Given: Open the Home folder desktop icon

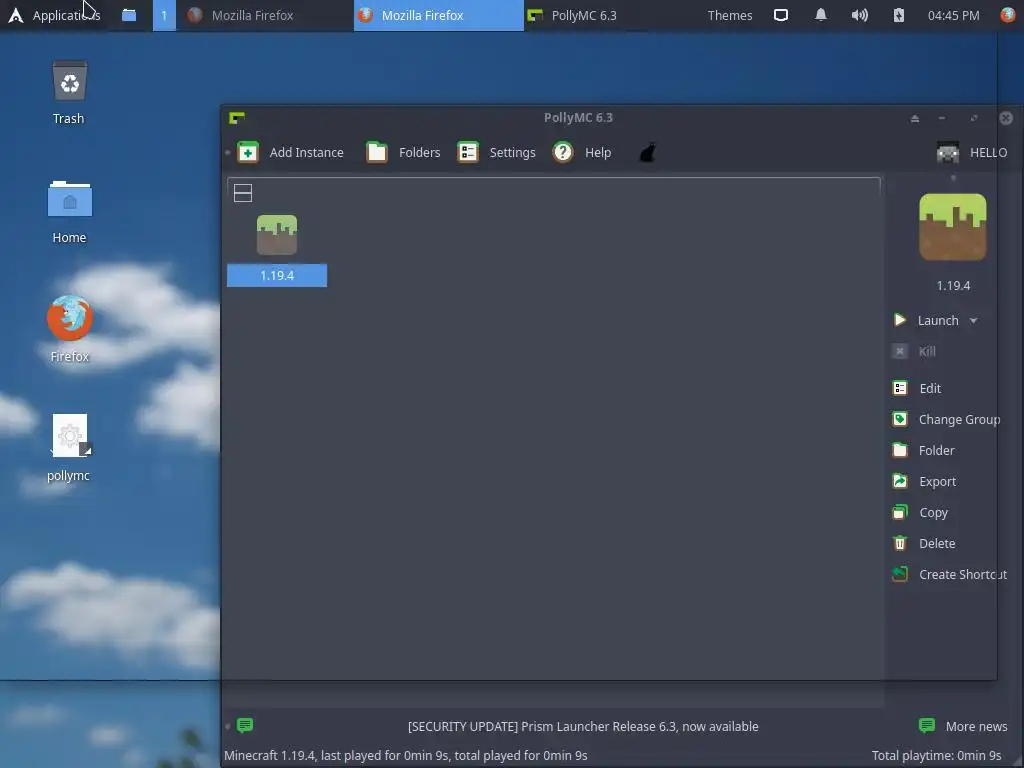Looking at the screenshot, I should point(69,211).
